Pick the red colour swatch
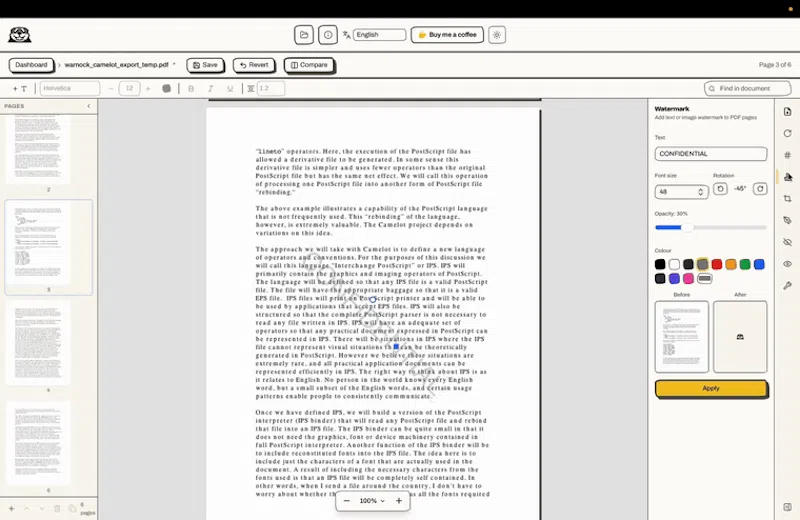Image resolution: width=800 pixels, height=520 pixels. point(717,264)
